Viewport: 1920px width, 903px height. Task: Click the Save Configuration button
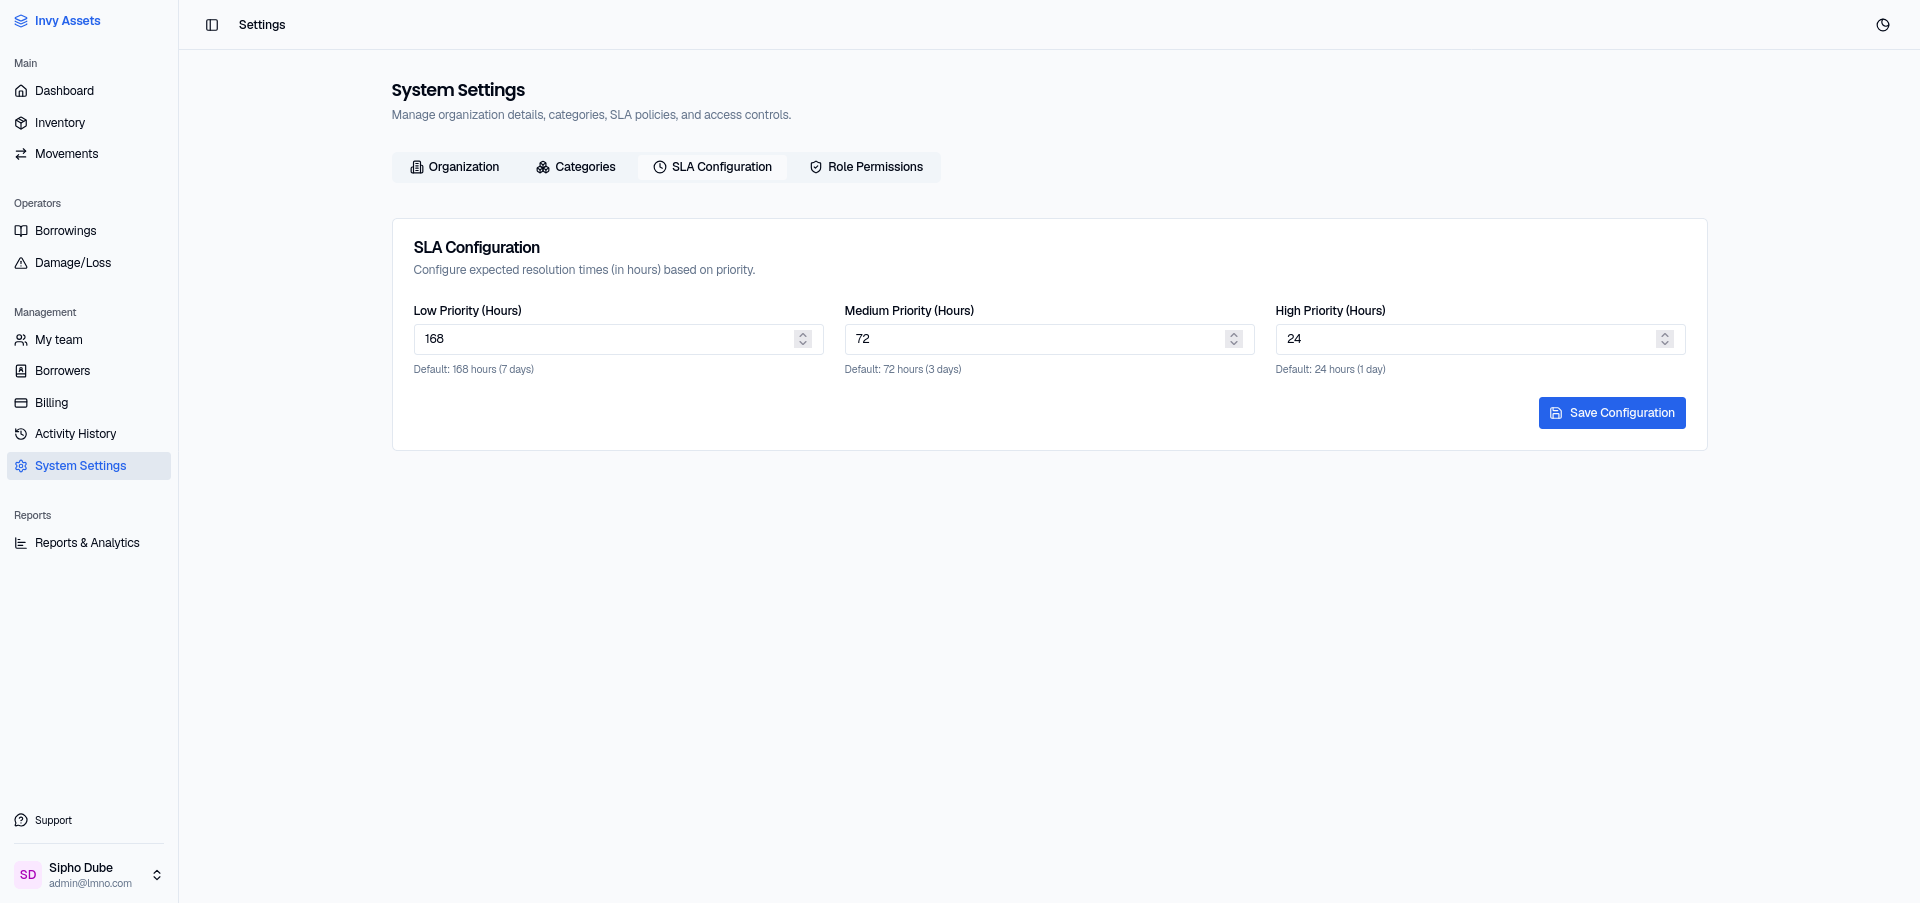click(x=1612, y=413)
